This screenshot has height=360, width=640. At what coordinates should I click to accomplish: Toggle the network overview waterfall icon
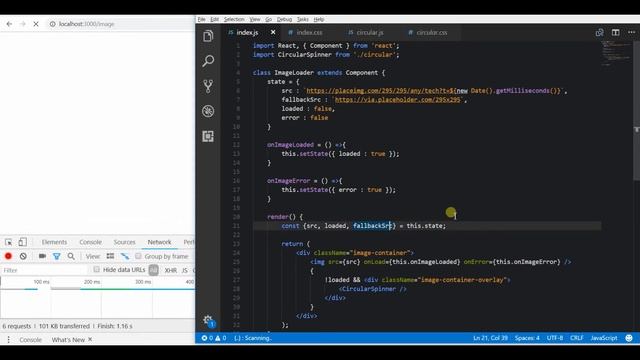125,256
